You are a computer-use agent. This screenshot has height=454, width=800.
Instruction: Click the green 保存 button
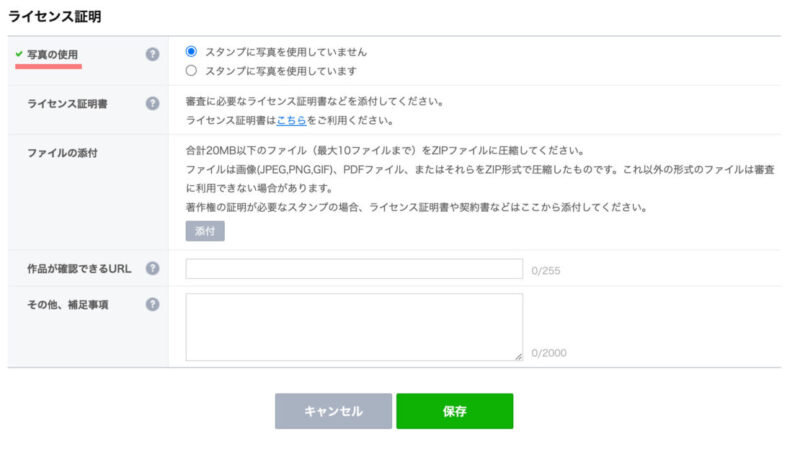(x=455, y=411)
